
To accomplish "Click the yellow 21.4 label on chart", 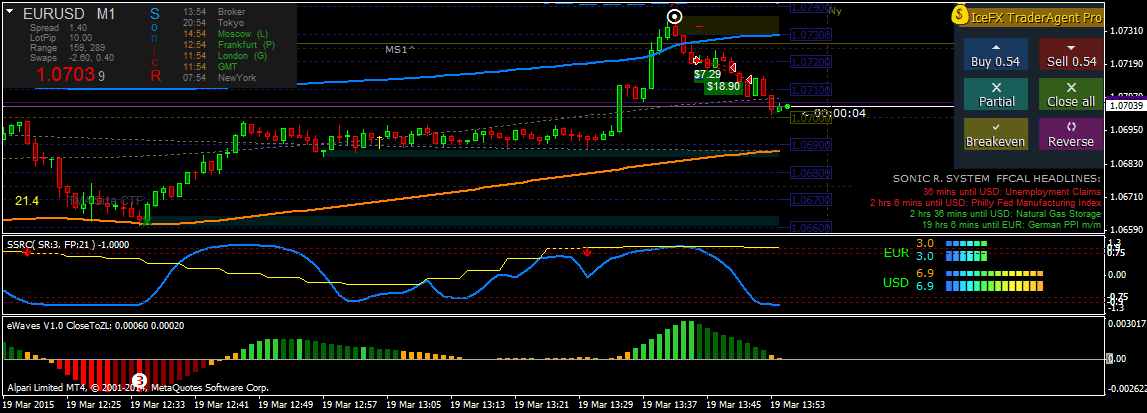I will pos(26,200).
